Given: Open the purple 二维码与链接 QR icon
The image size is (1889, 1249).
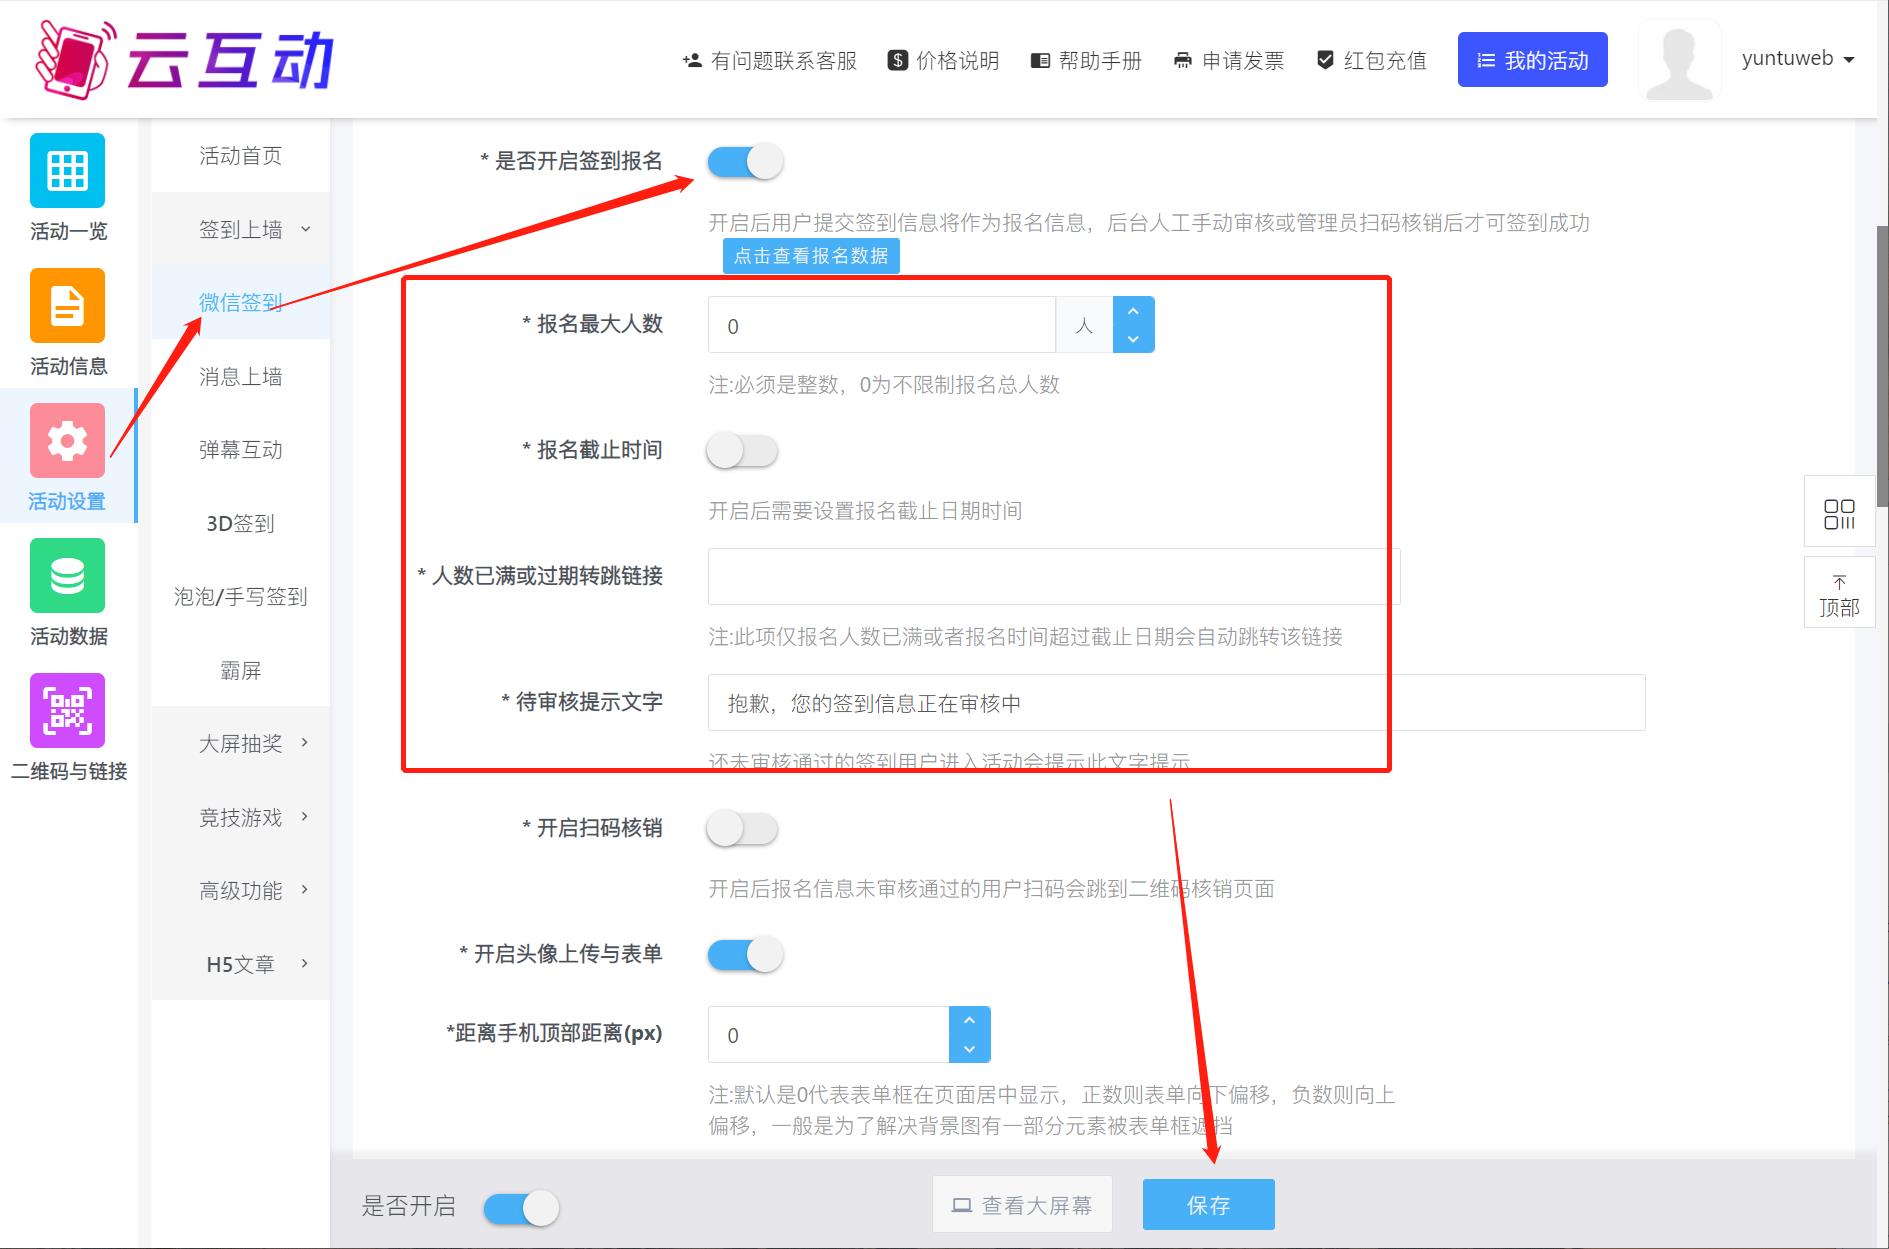Looking at the screenshot, I should (67, 711).
